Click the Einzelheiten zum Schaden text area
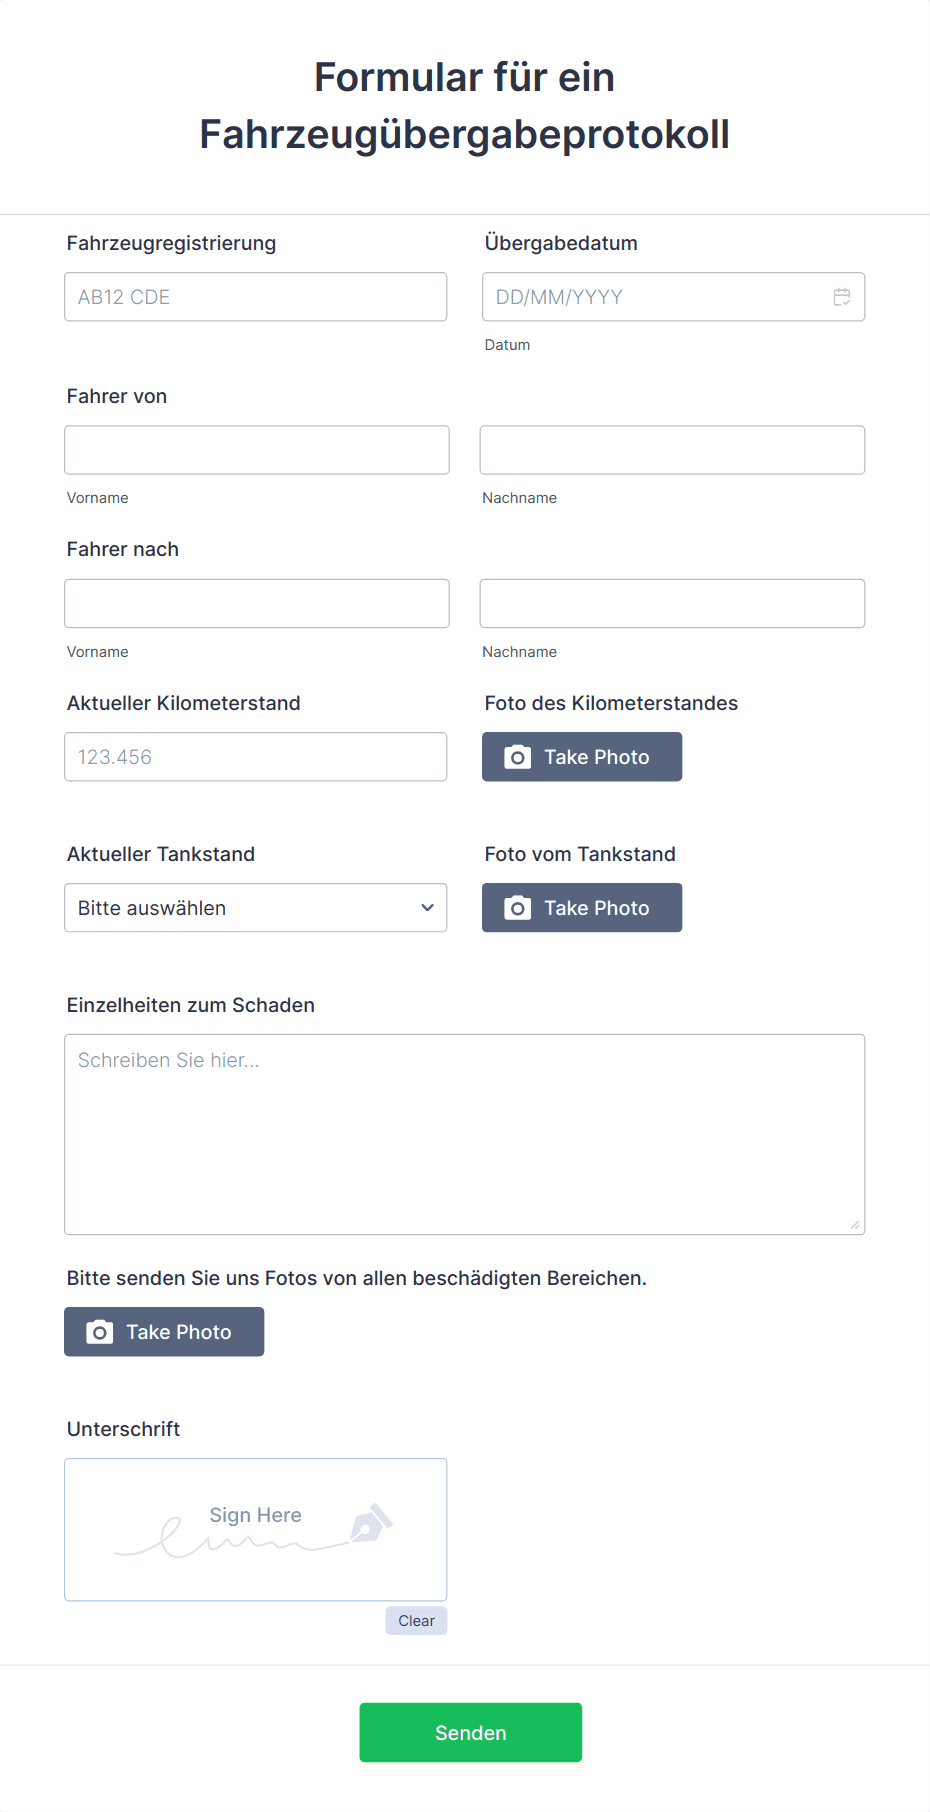This screenshot has width=930, height=1812. (465, 1135)
